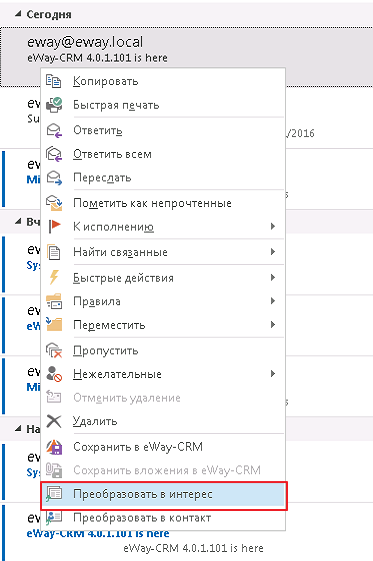Open the Быстрые действия submenu arrow

[273, 278]
